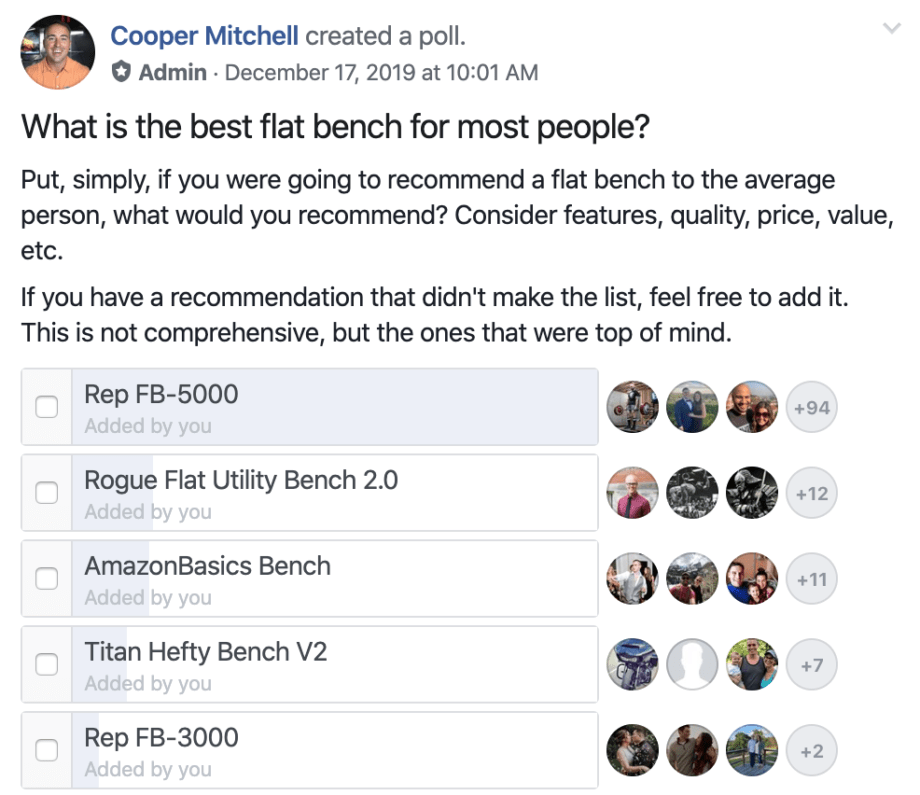This screenshot has width=920, height=795.
Task: Click third voter avatar on AmazonBasics row
Action: [x=752, y=579]
